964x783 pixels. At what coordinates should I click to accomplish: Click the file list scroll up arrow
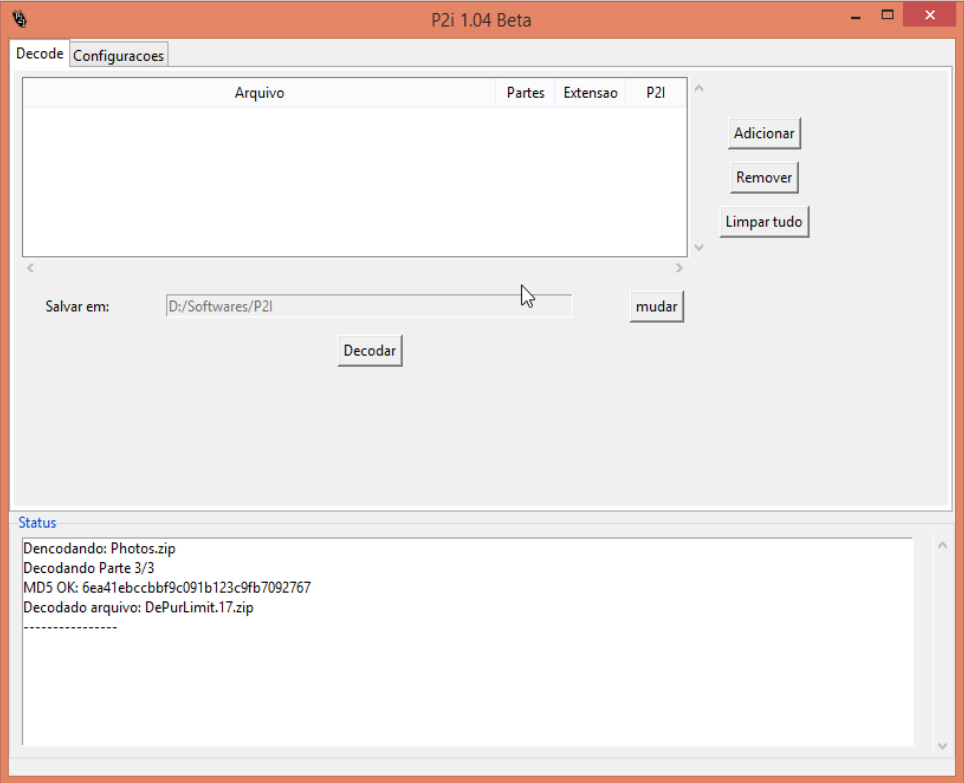pos(698,89)
